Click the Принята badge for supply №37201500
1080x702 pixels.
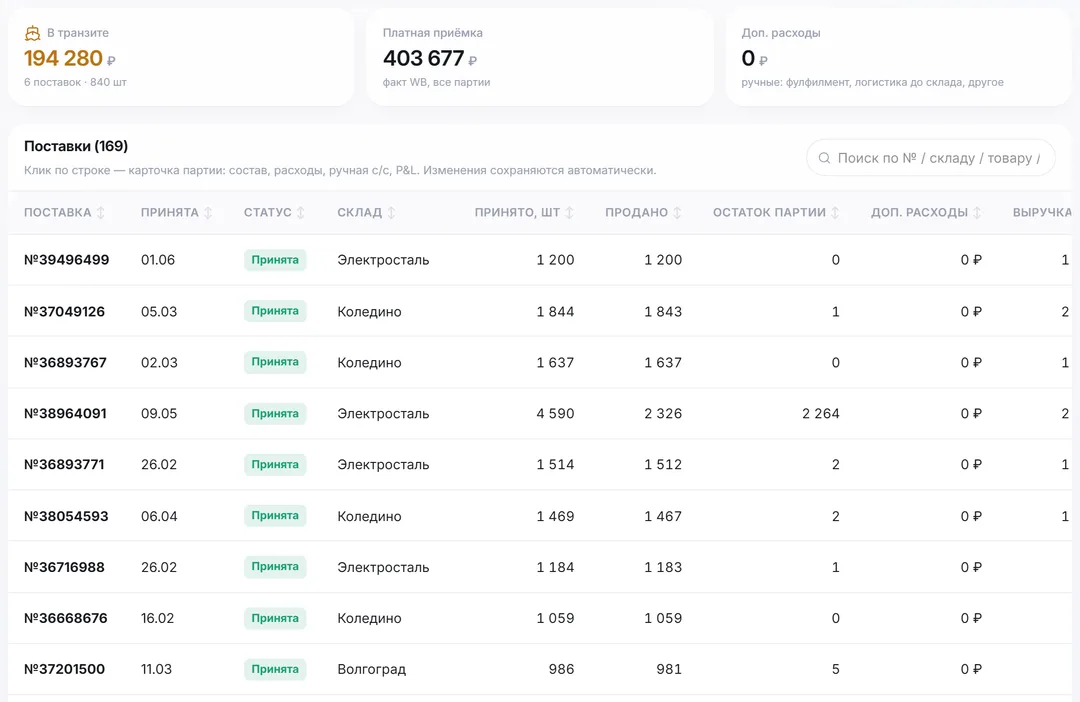coord(275,669)
